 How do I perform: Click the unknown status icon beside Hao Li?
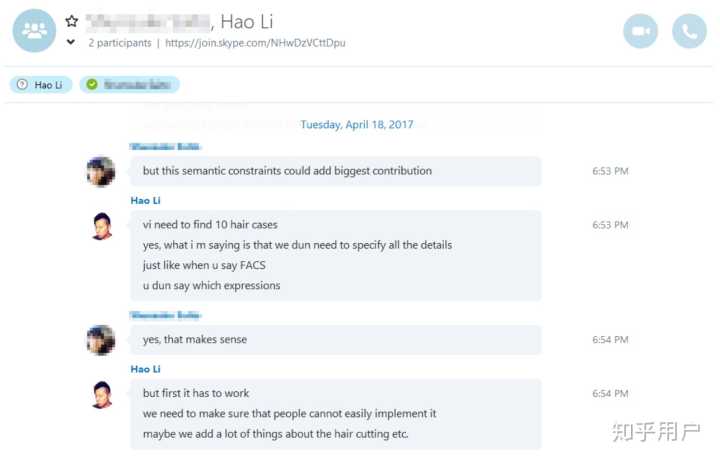tap(22, 85)
